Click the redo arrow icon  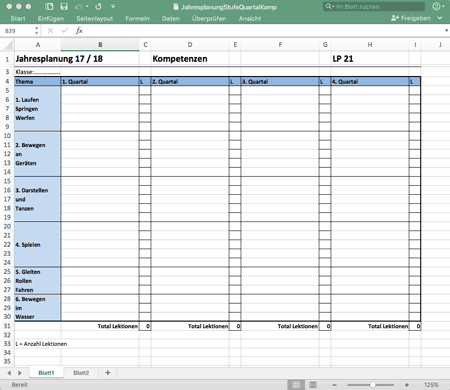point(98,7)
